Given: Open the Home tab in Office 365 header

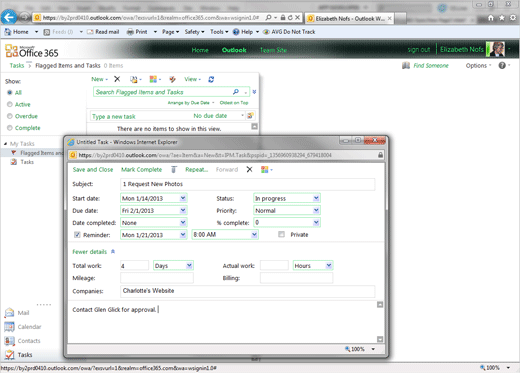Looking at the screenshot, I should click(x=200, y=50).
